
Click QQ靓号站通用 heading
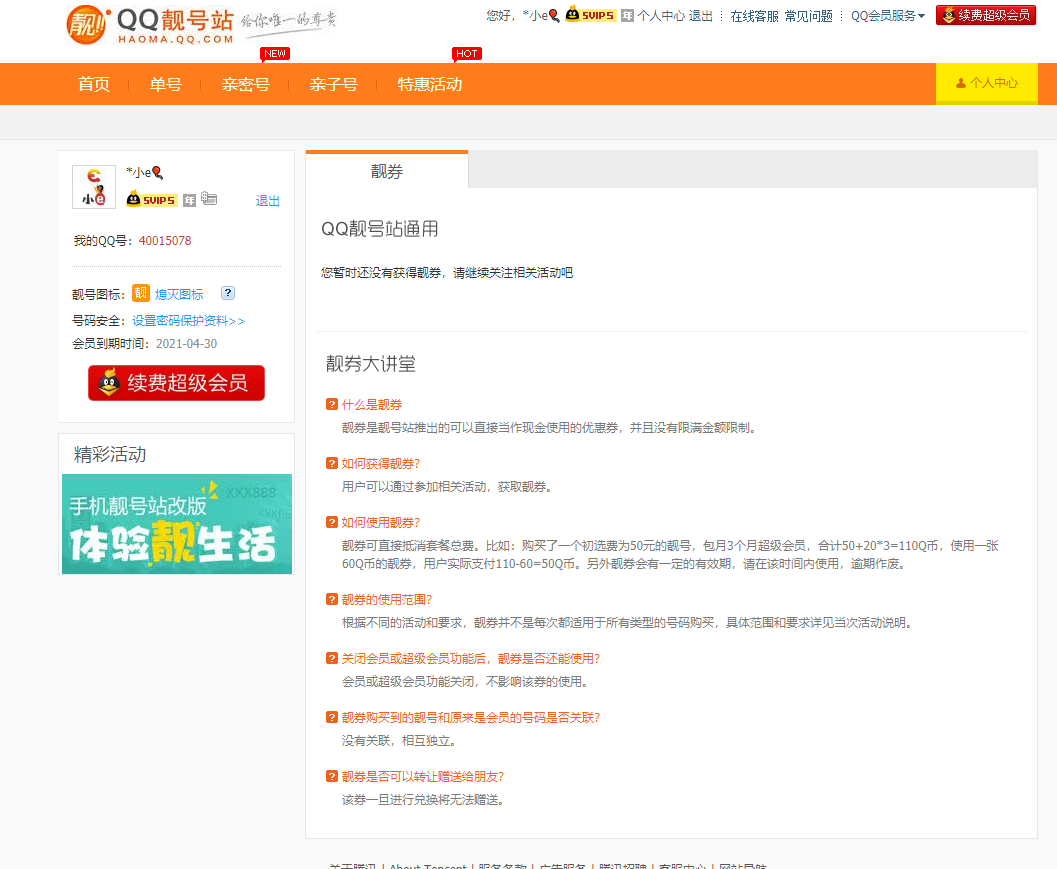pyautogui.click(x=380, y=229)
